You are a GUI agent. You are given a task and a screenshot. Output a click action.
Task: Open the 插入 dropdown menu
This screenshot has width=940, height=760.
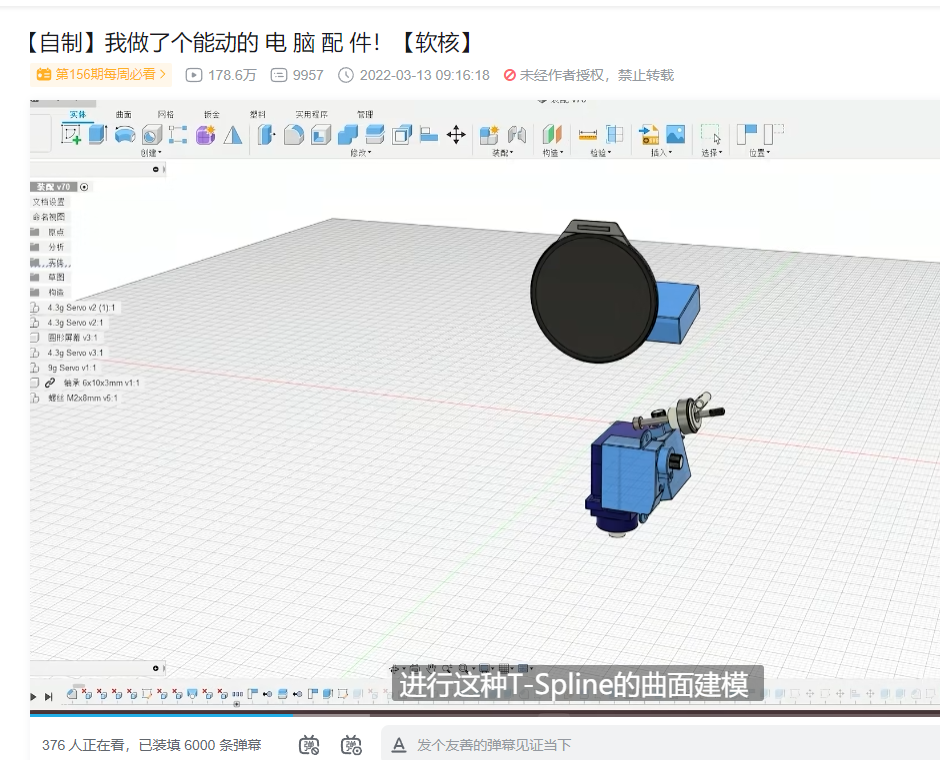662,153
